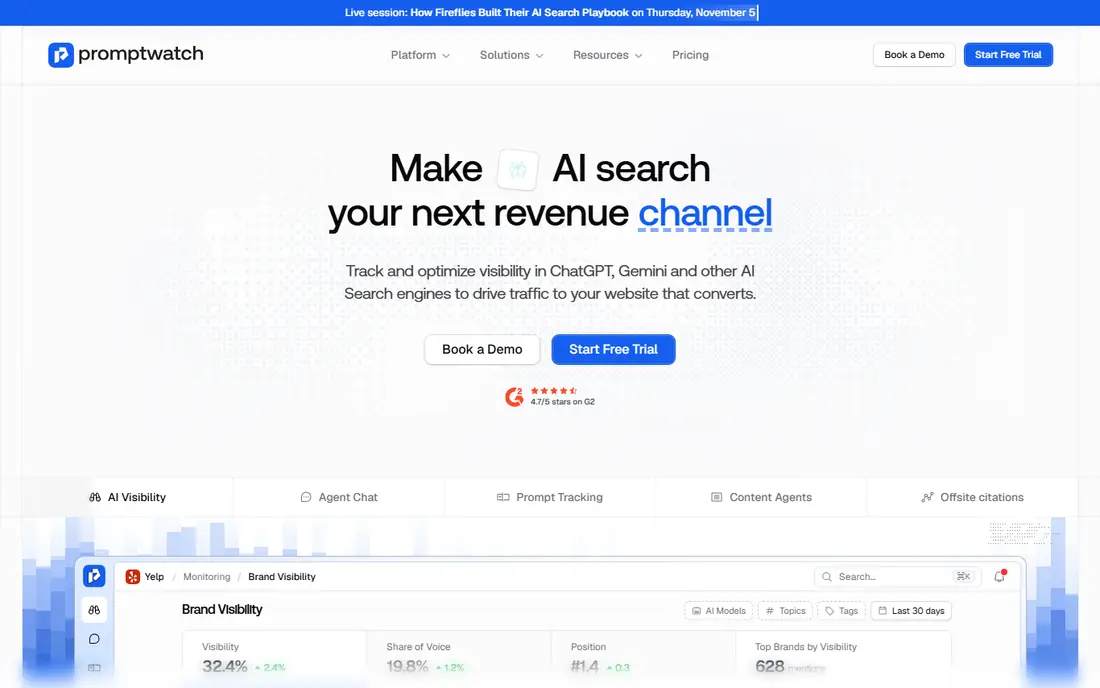Click the animated AI icon tile in headline
1100x688 pixels.
[x=518, y=170]
